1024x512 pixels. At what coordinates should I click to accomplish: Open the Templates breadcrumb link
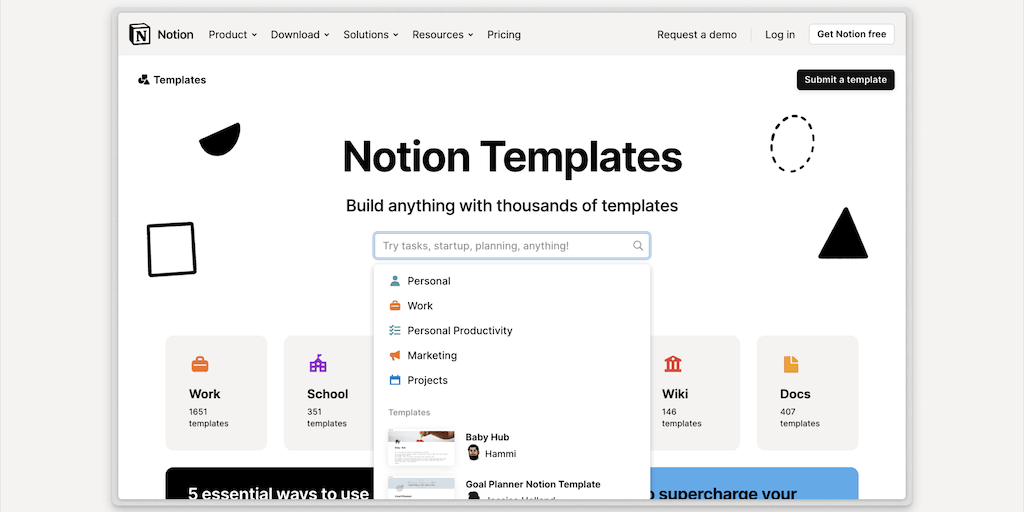click(172, 80)
